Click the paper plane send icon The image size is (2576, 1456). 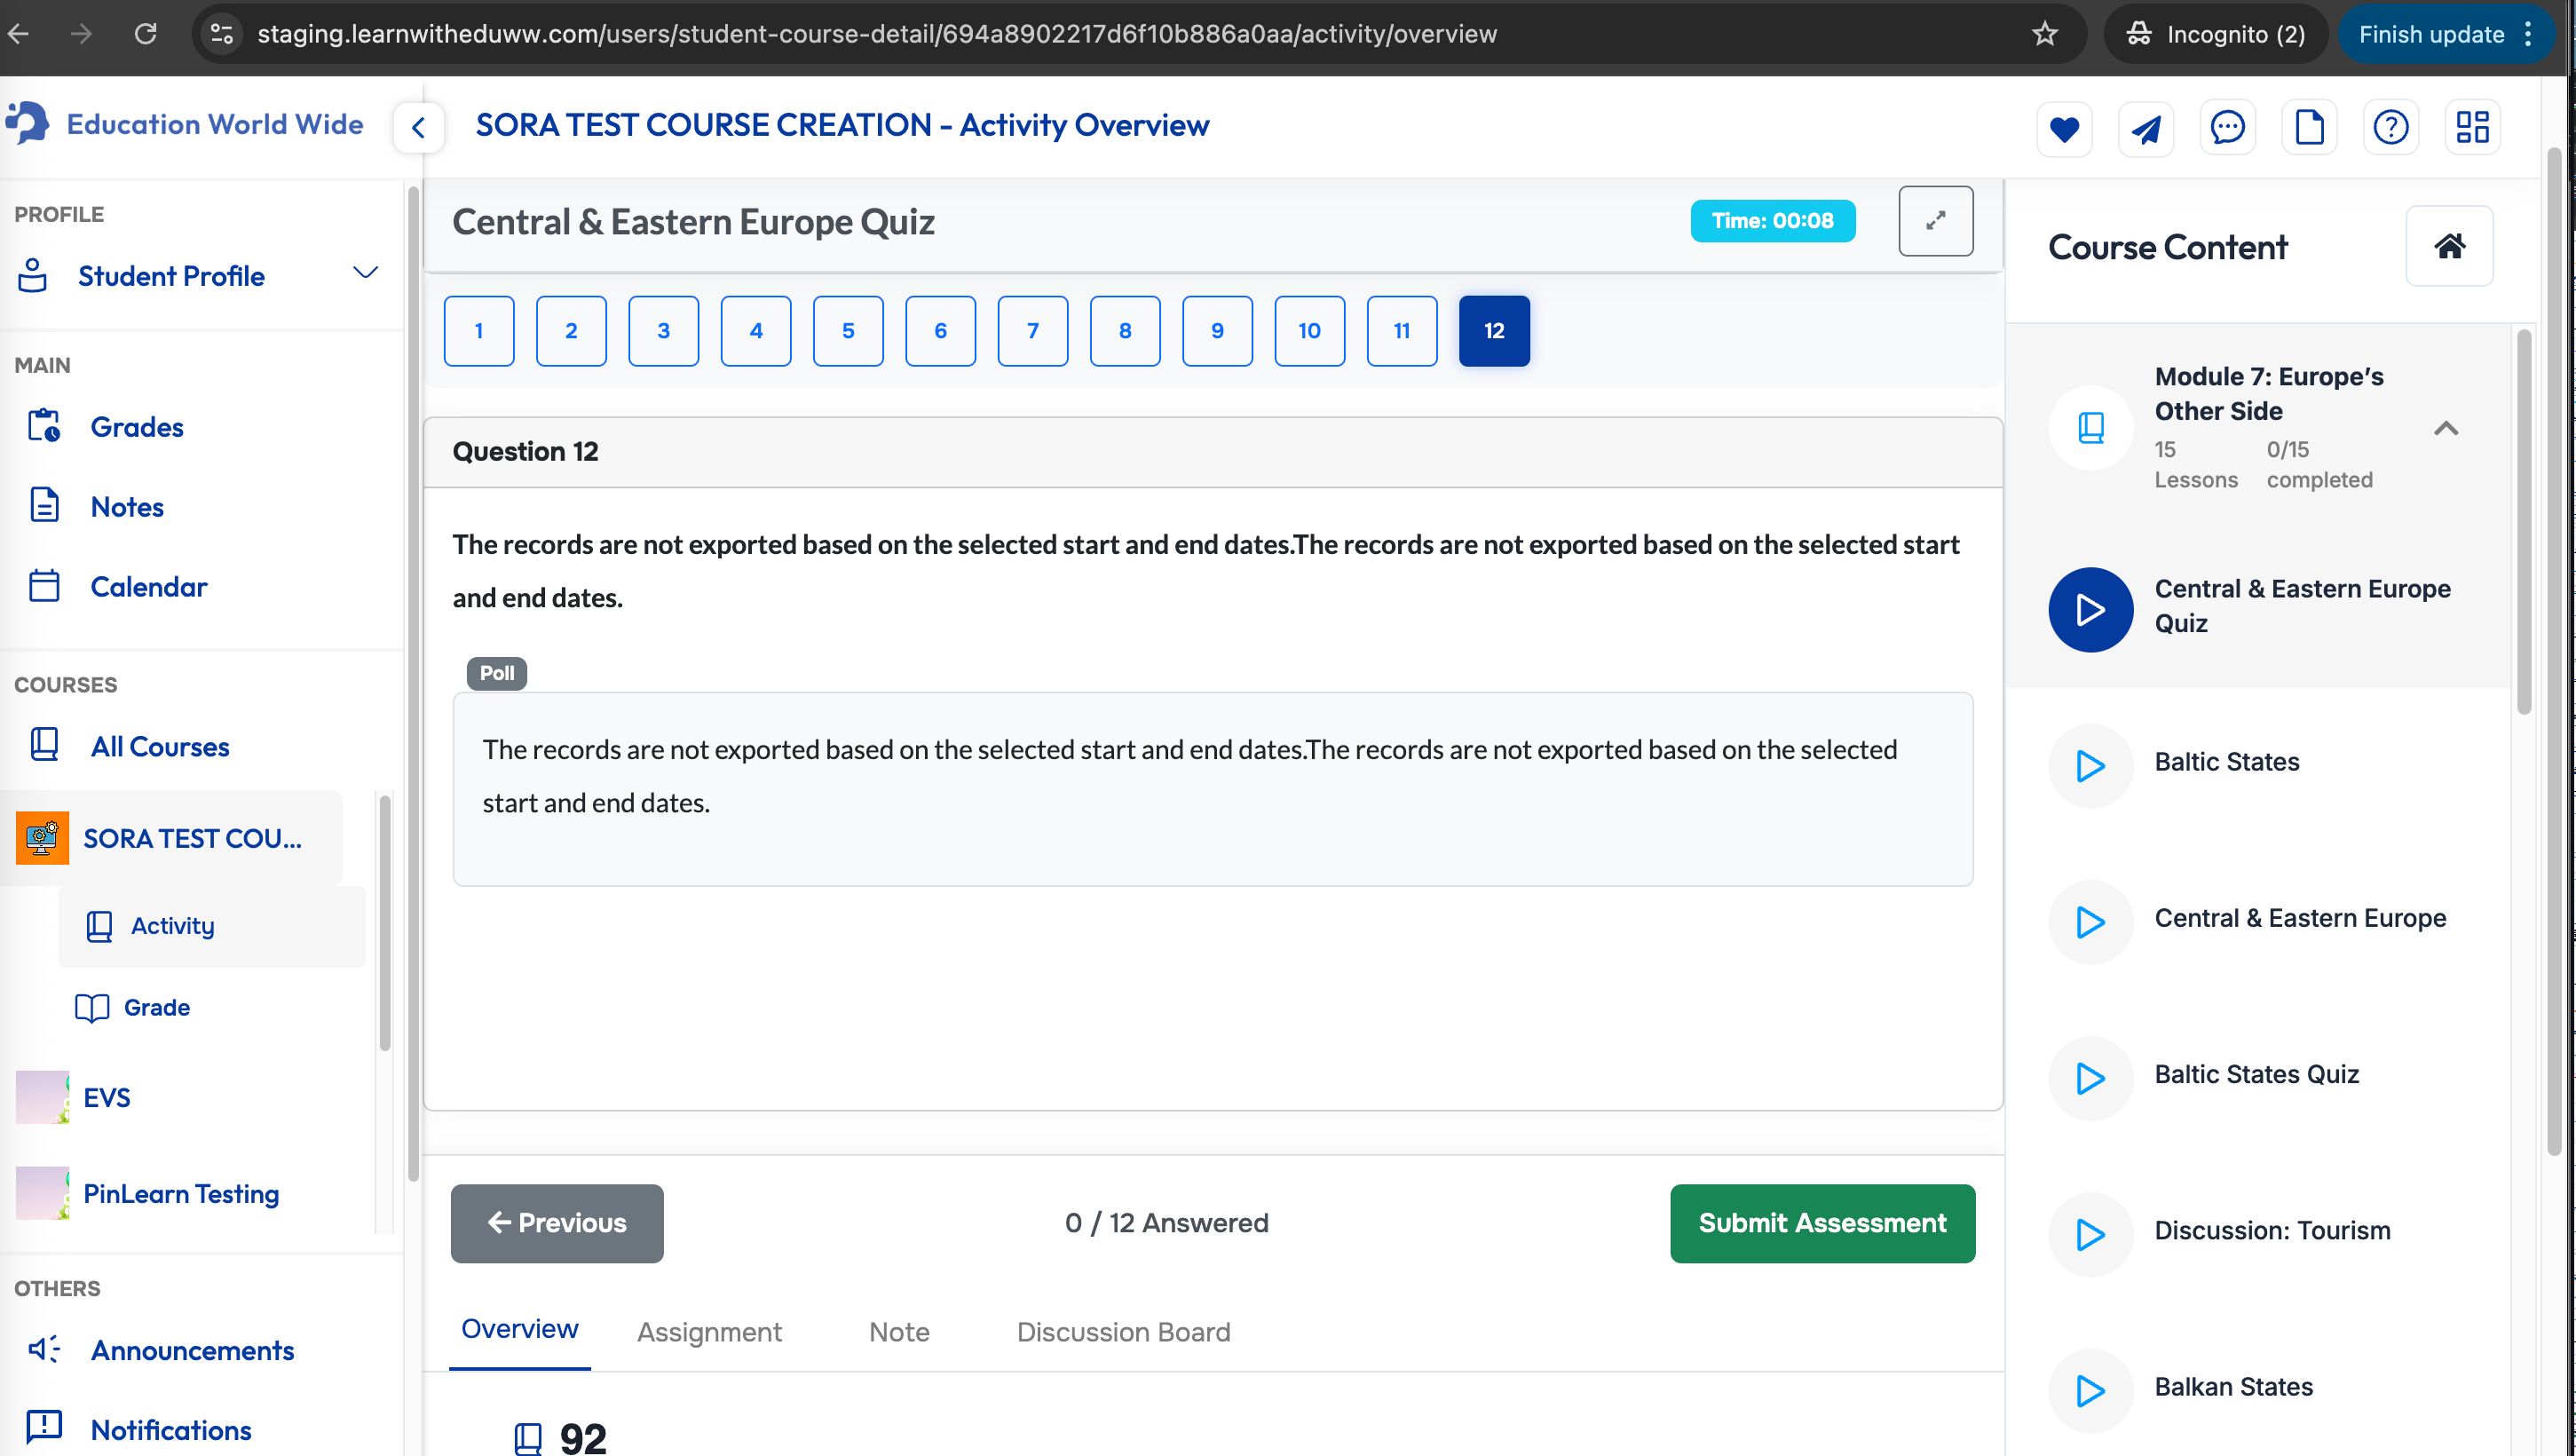coord(2146,128)
